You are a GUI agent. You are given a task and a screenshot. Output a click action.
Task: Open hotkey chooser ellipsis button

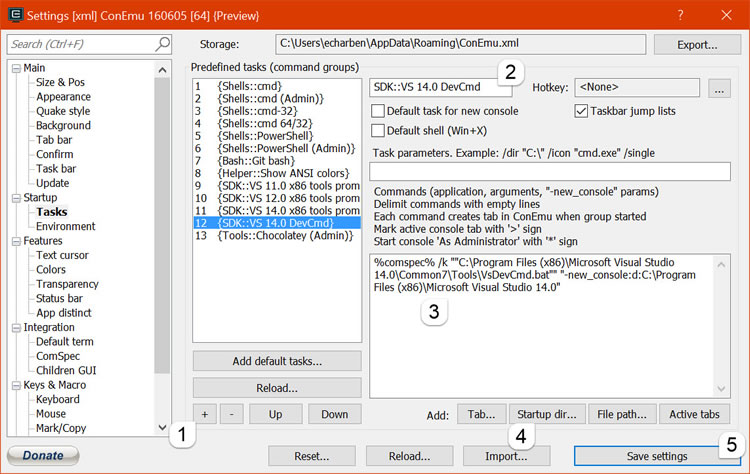[719, 88]
